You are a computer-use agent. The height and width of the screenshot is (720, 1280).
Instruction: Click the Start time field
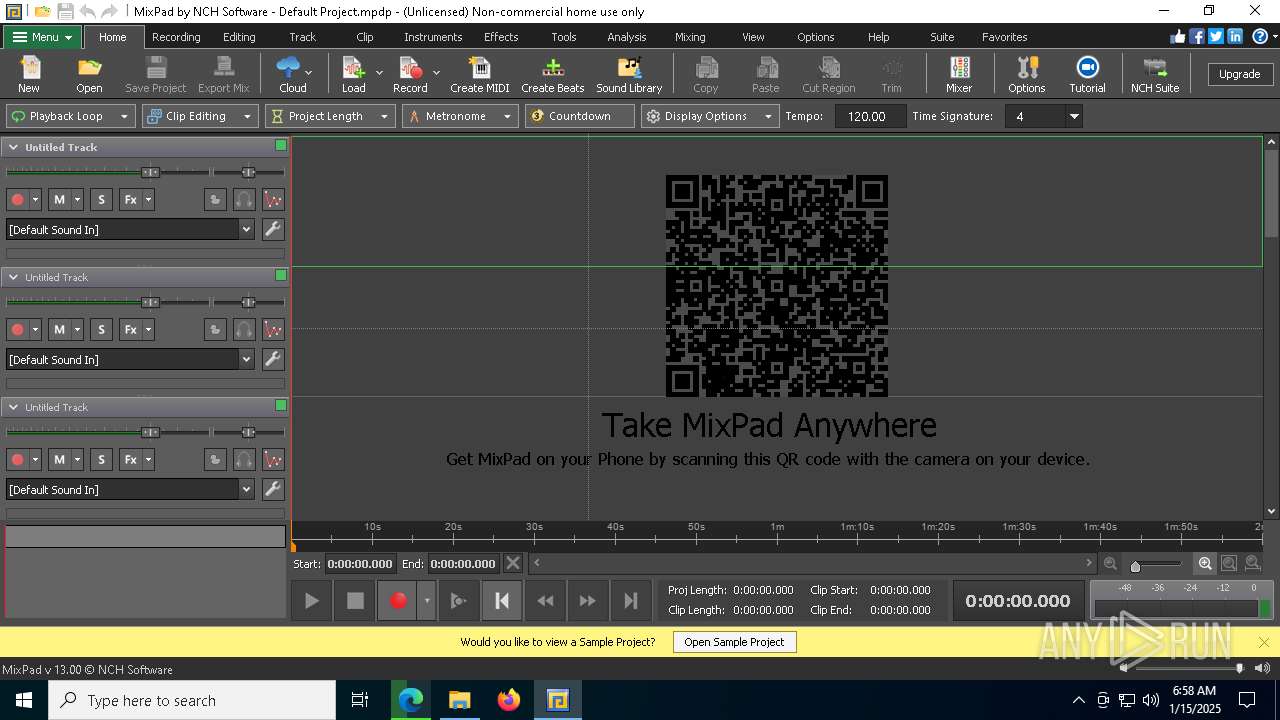360,563
